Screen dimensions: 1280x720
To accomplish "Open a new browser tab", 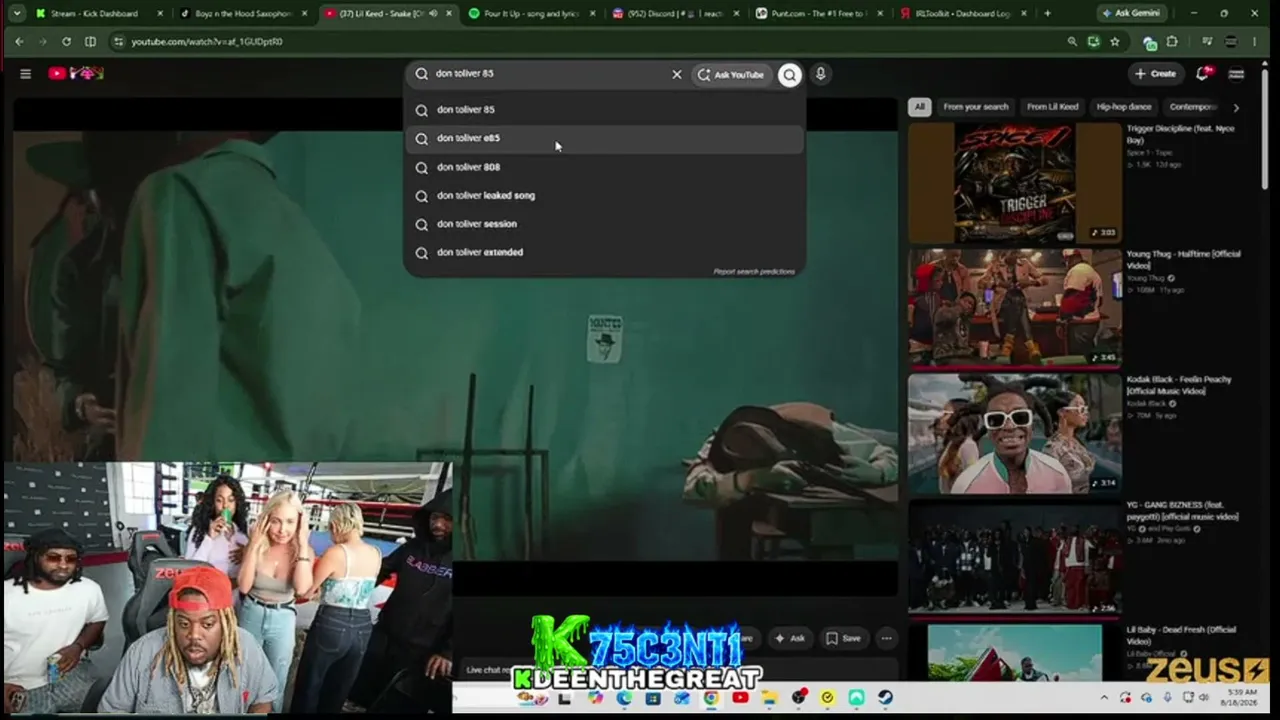I will pyautogui.click(x=1047, y=14).
